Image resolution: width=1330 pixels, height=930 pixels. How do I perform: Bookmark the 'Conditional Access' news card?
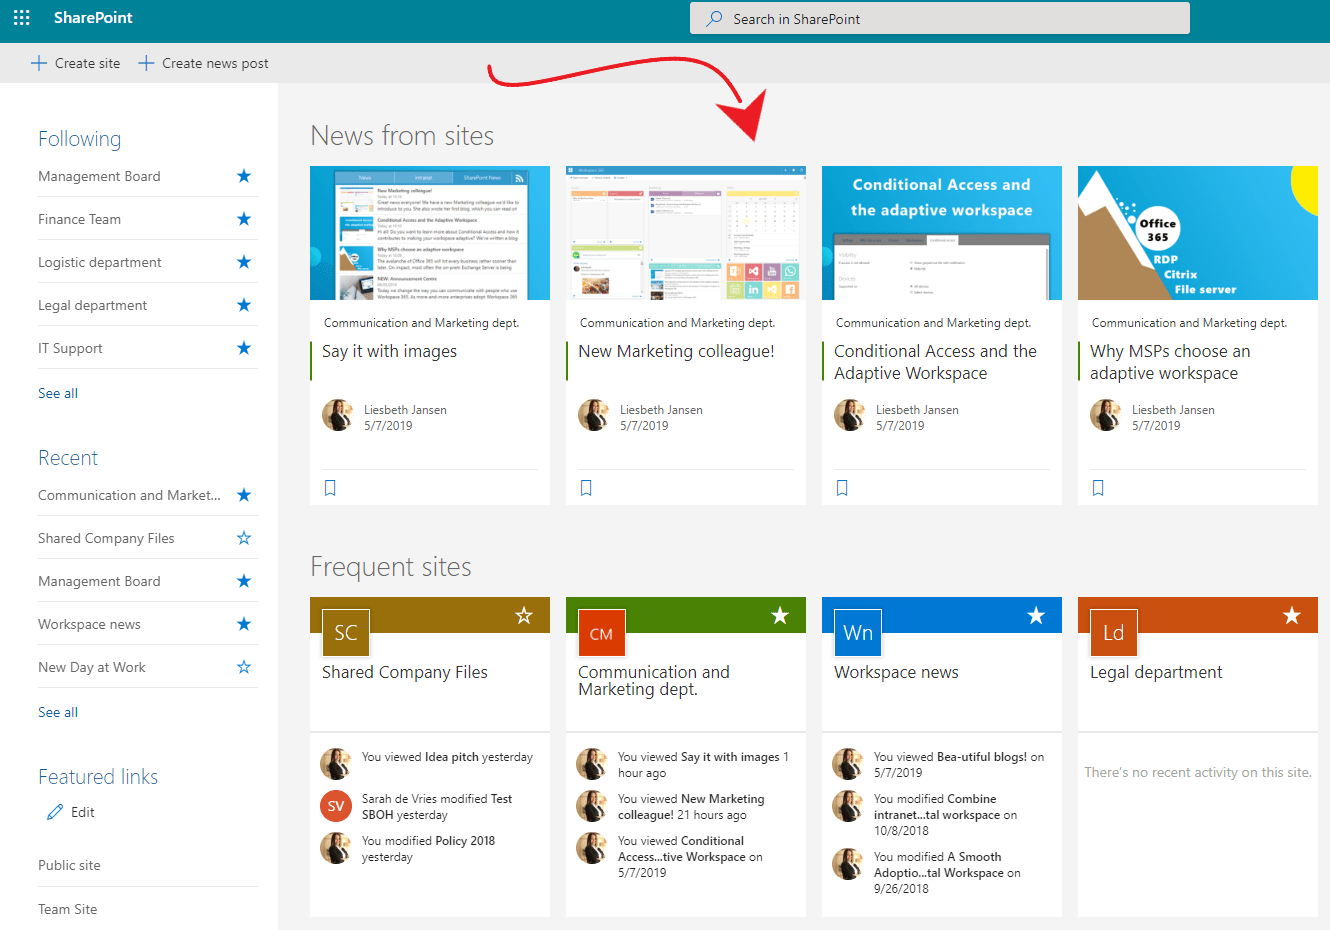pos(842,488)
